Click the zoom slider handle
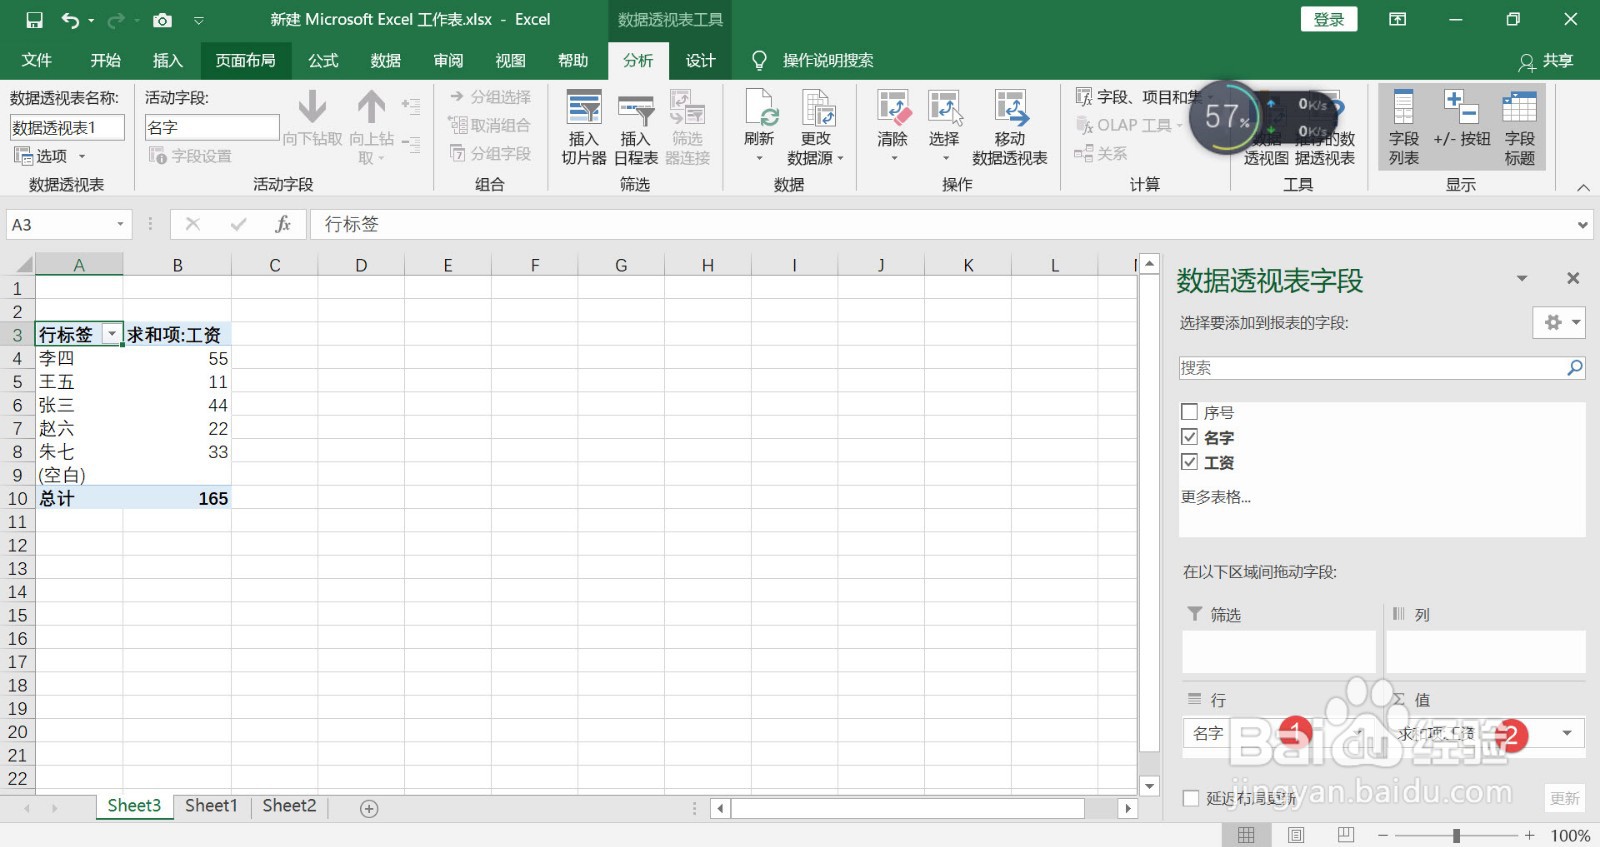Image resolution: width=1600 pixels, height=847 pixels. pos(1456,835)
